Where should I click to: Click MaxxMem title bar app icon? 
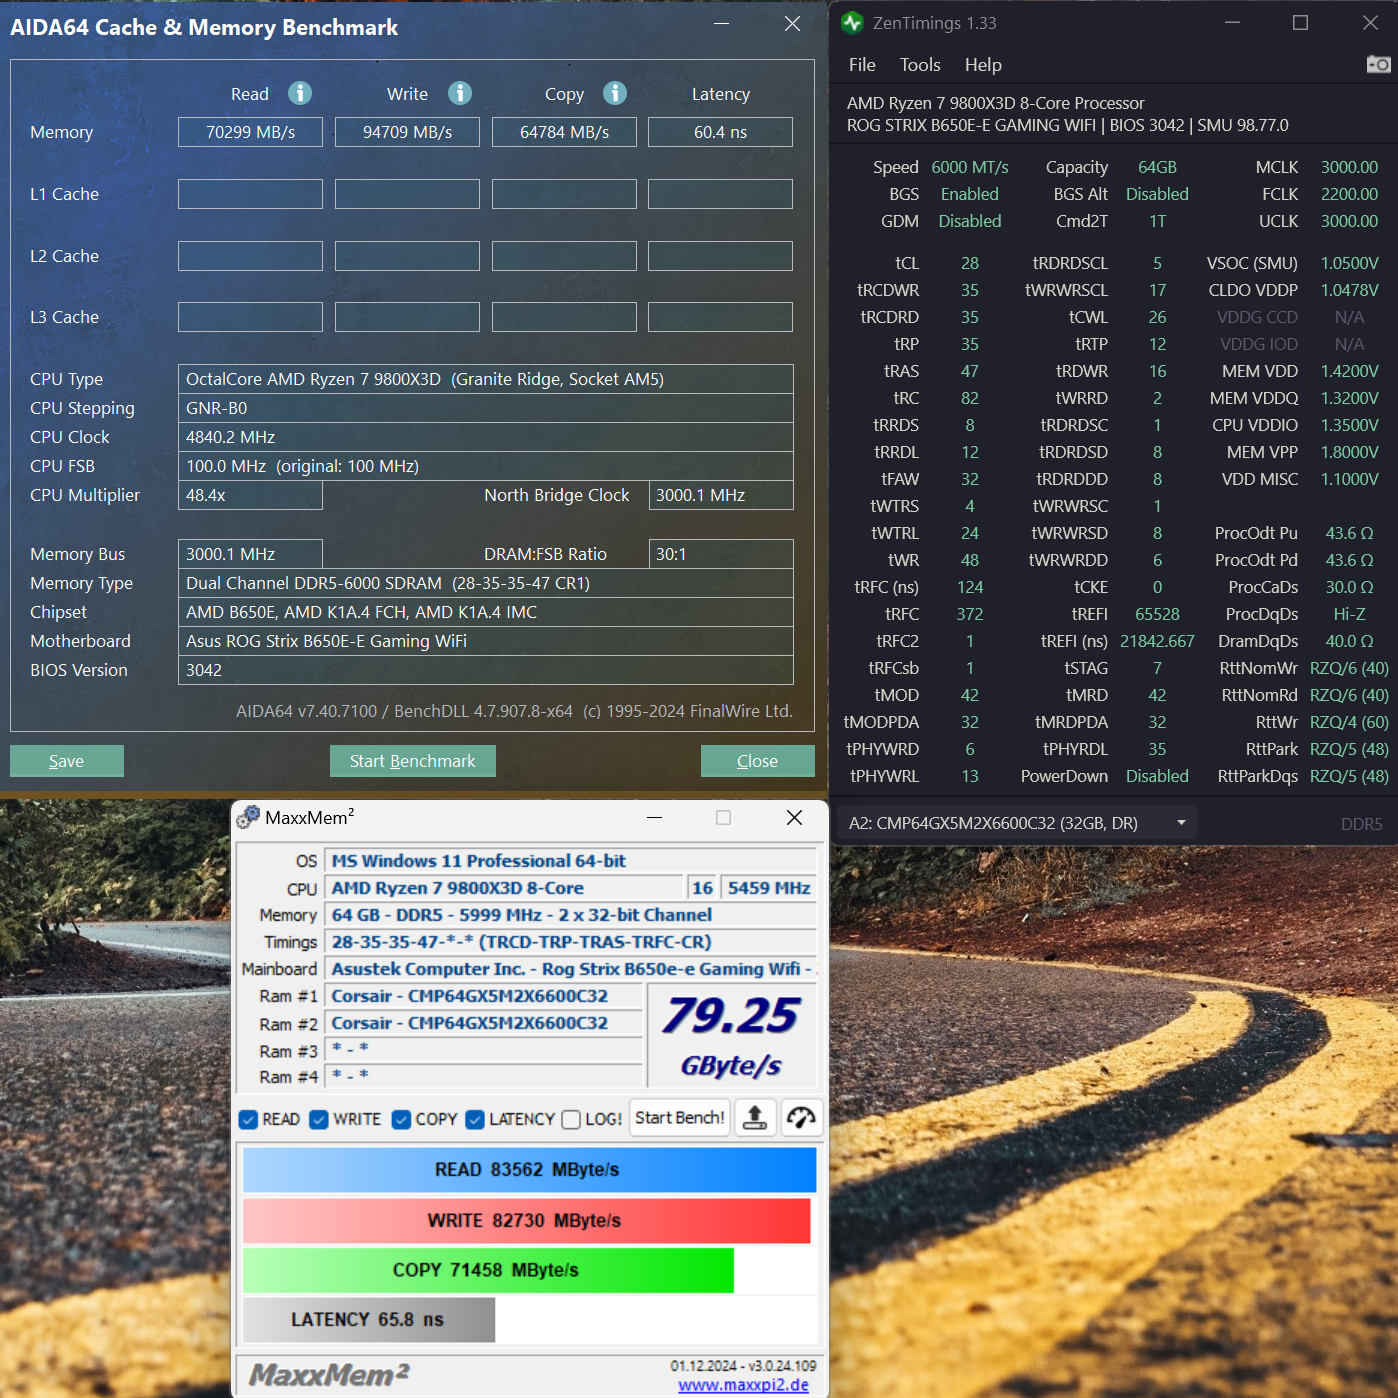point(248,817)
